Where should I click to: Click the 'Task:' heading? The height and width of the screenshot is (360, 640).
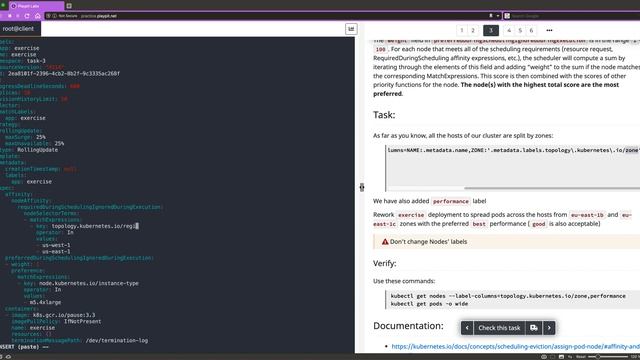pos(384,115)
